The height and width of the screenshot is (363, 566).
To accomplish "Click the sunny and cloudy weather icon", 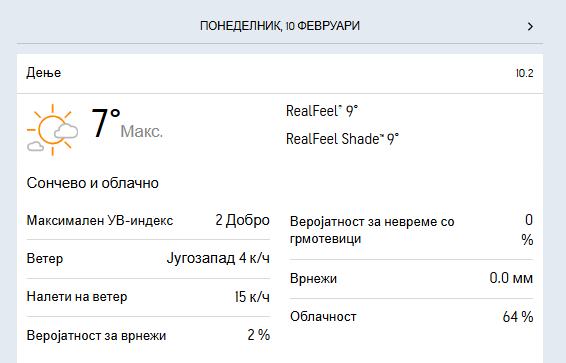I will tap(52, 130).
